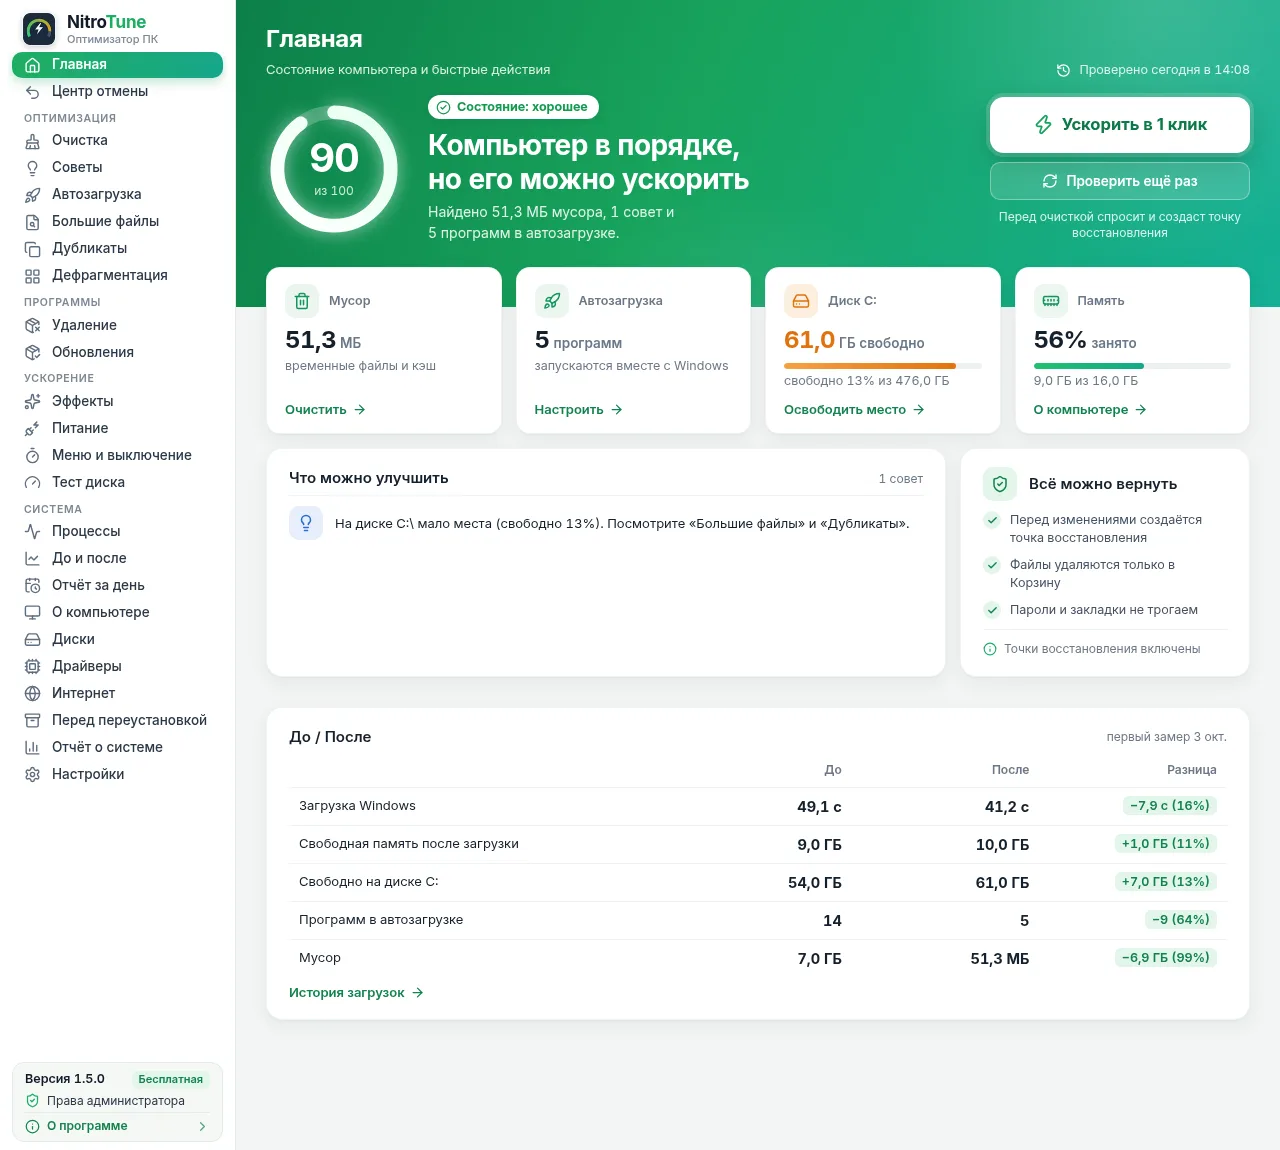
Task: Open the Дубликаты section
Action: tap(117, 249)
